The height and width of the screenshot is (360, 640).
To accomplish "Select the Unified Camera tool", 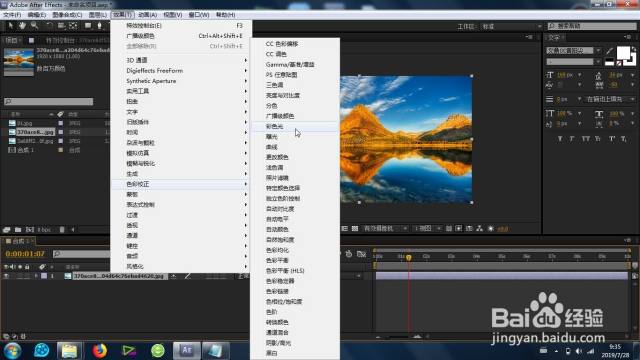I will (61, 26).
